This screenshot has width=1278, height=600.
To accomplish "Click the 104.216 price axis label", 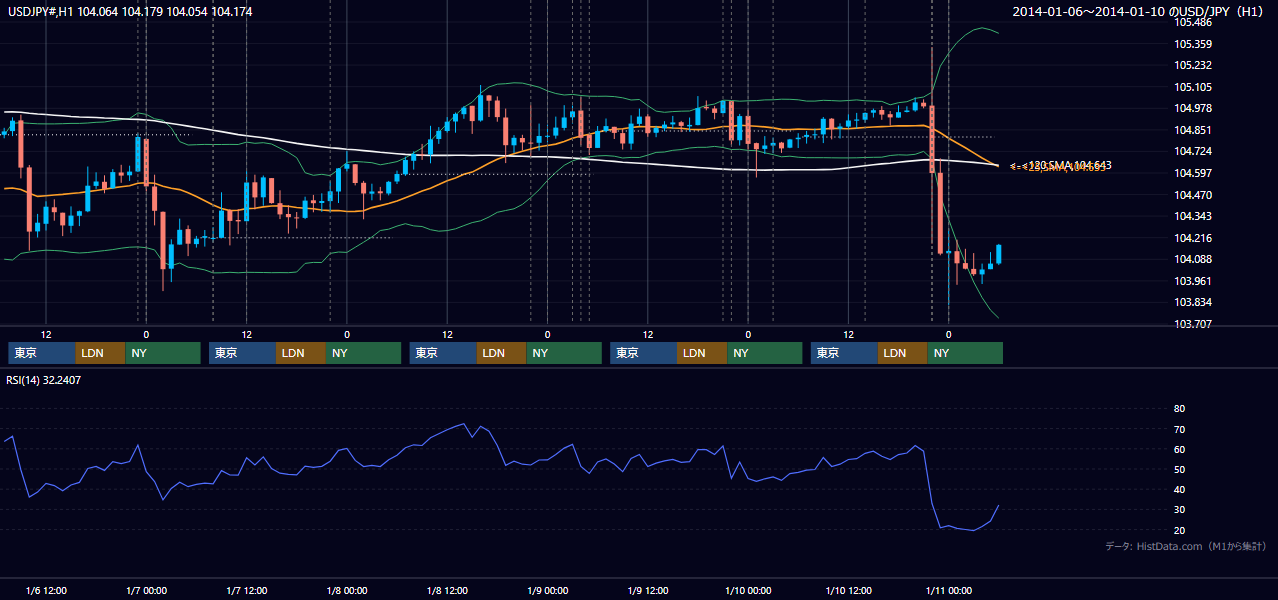I will coord(1193,238).
